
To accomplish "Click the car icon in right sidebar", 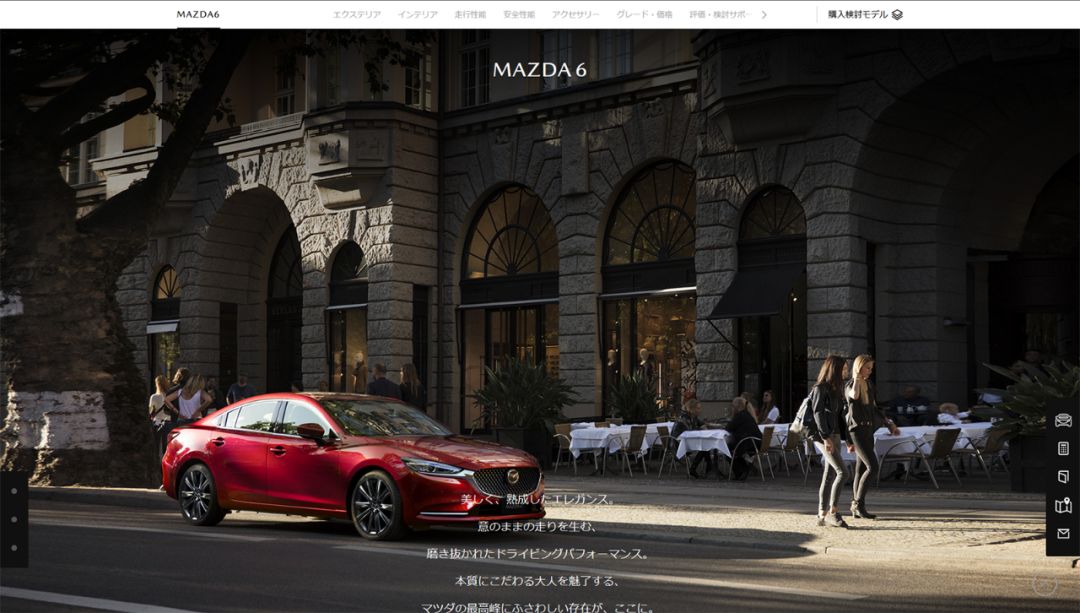I will coord(1063,420).
